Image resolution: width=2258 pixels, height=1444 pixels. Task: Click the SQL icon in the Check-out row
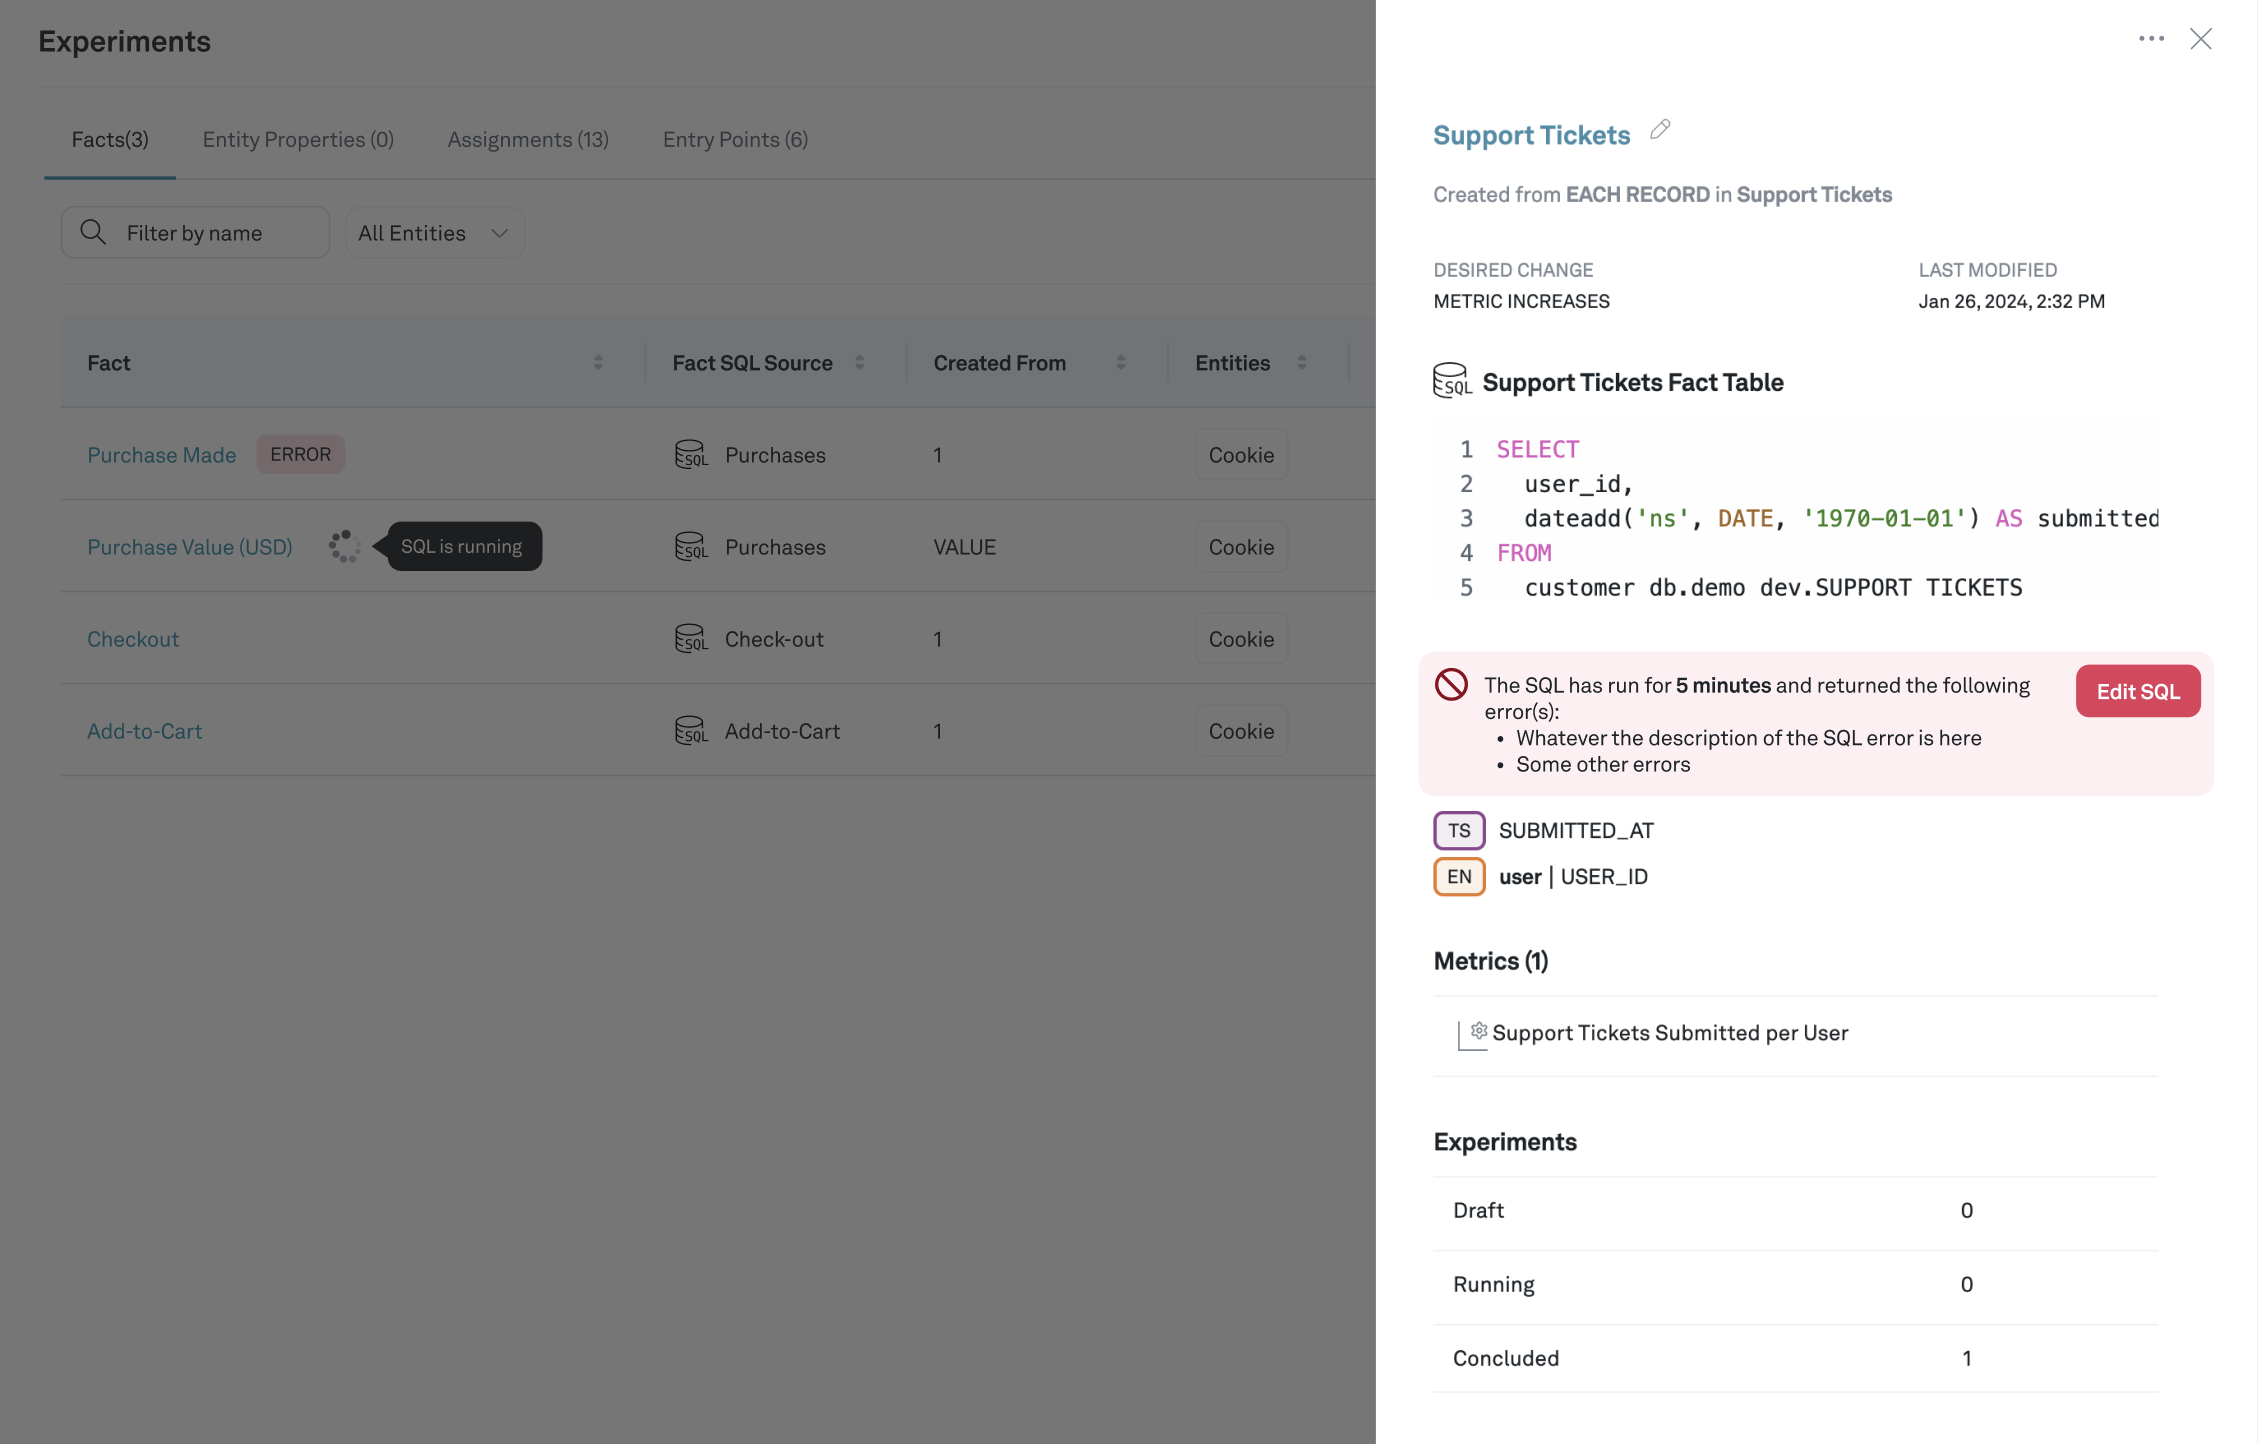tap(691, 639)
